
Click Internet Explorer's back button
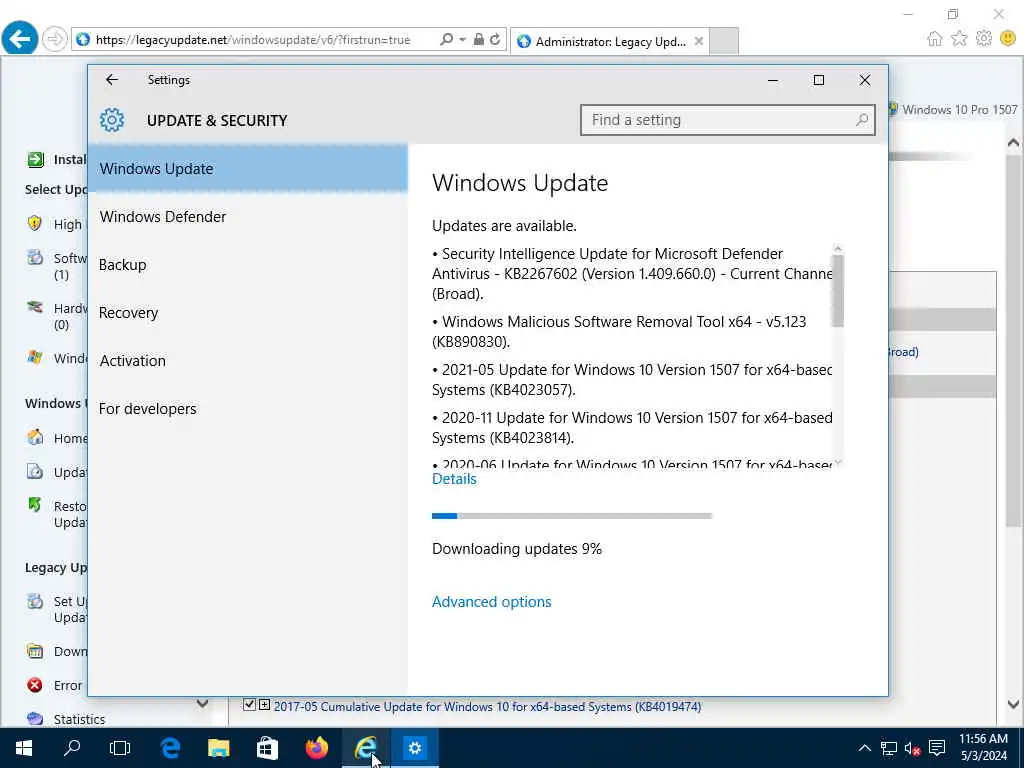(x=20, y=39)
